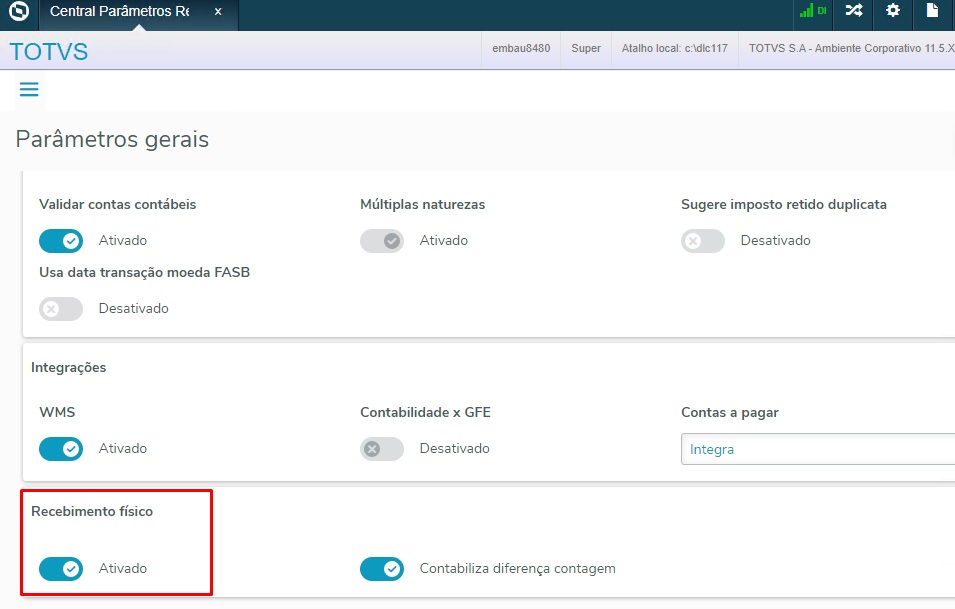Viewport: 955px width, 609px height.
Task: Click the Contabiliza diferença contagem label
Action: pyautogui.click(x=518, y=568)
